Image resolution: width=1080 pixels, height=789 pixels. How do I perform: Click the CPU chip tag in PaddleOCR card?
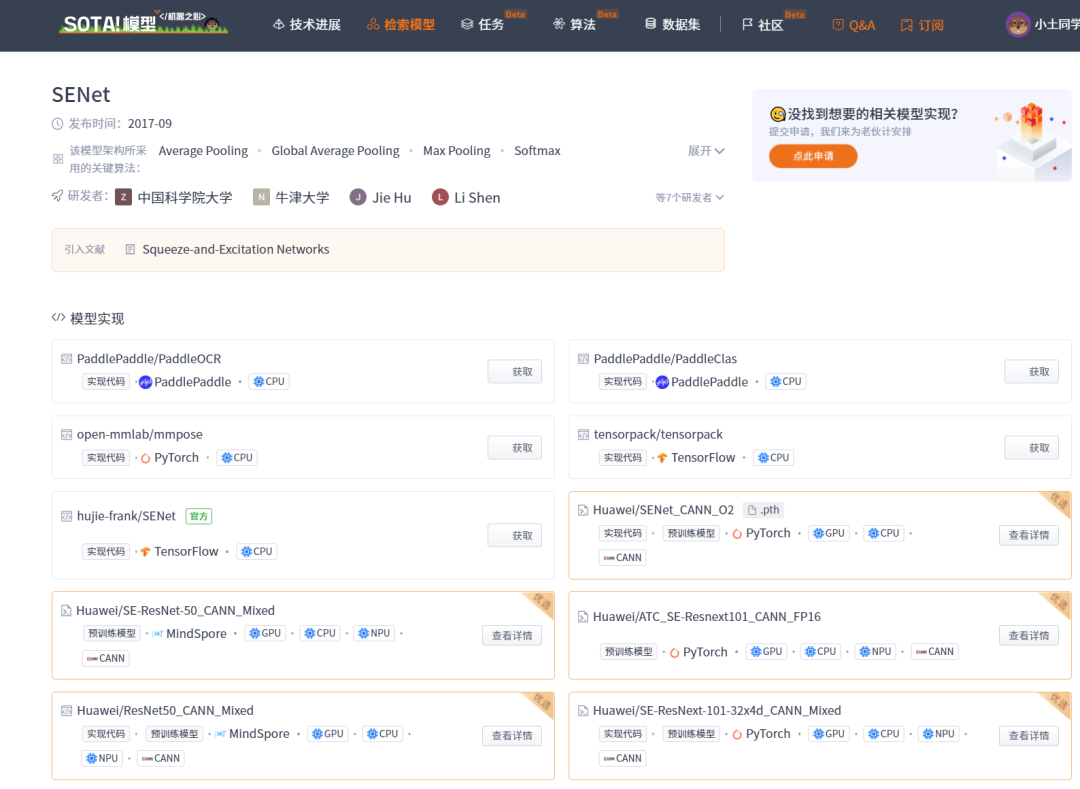(269, 381)
